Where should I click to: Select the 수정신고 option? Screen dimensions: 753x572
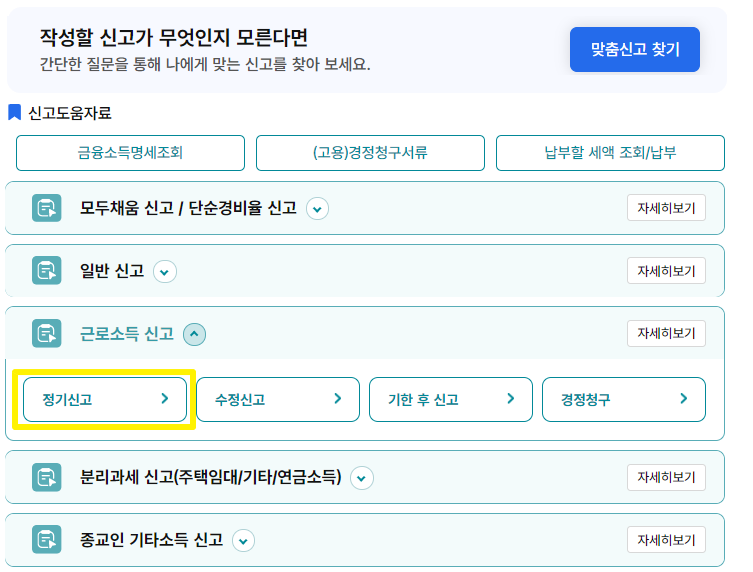[x=277, y=399]
